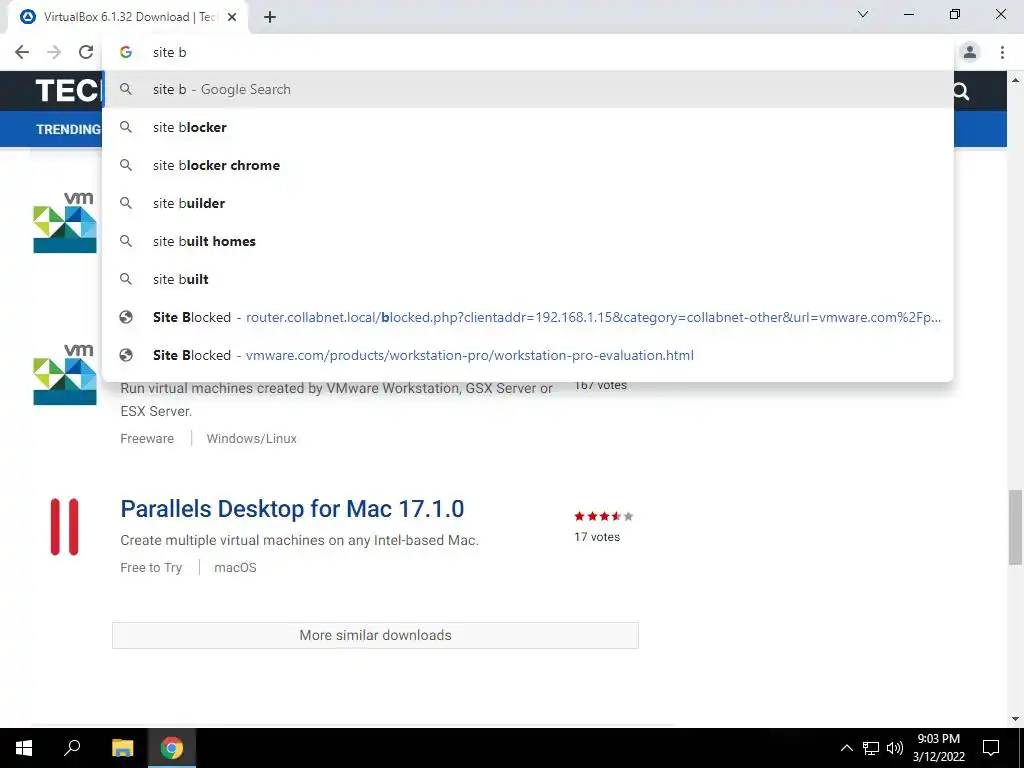The width and height of the screenshot is (1024, 768).
Task: Open the Chrome three-dot menu
Action: 1002,52
